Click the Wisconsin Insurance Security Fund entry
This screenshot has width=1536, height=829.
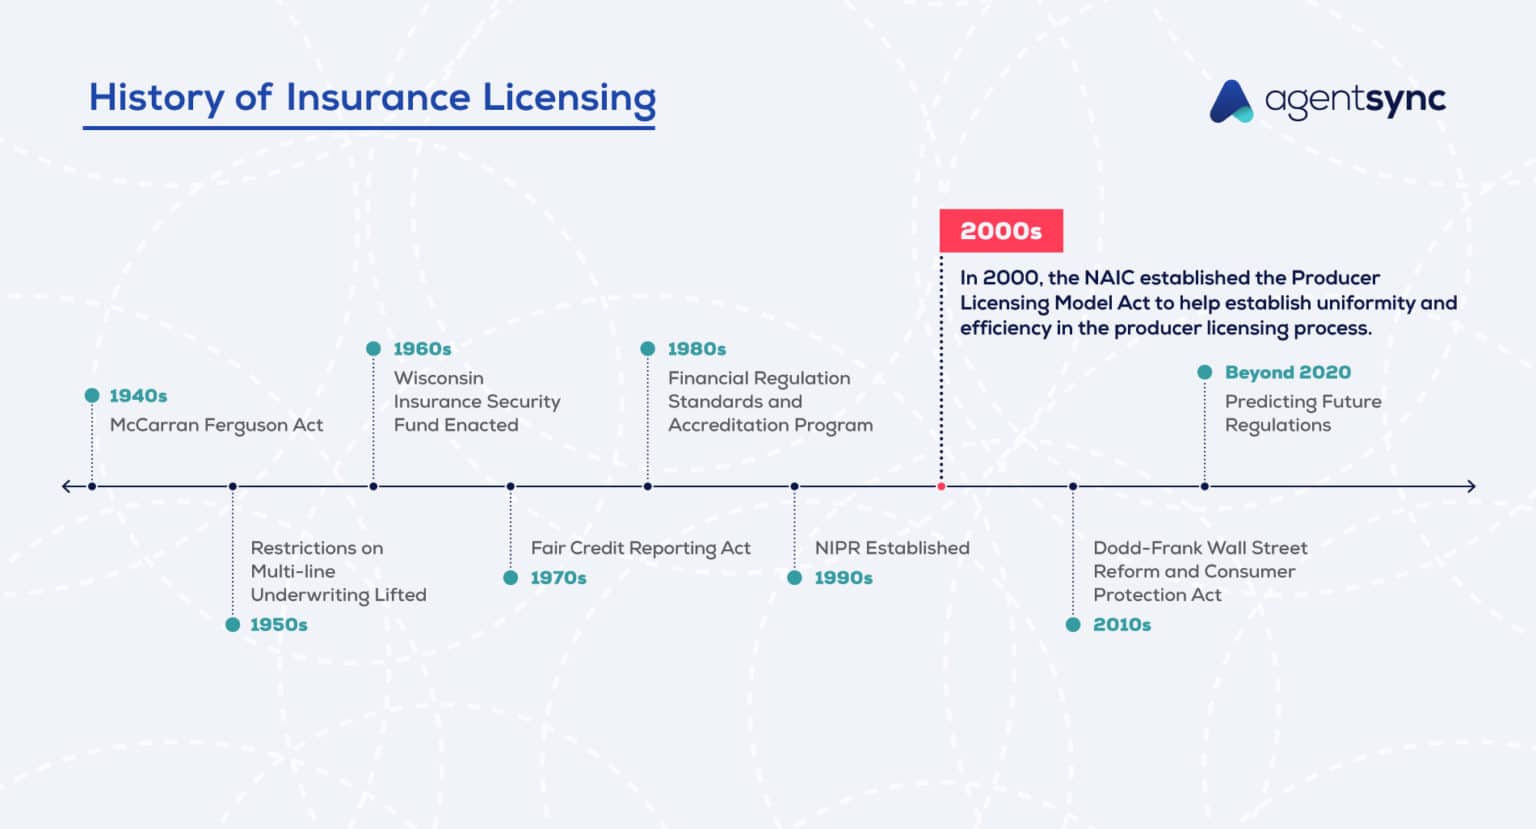coord(477,401)
